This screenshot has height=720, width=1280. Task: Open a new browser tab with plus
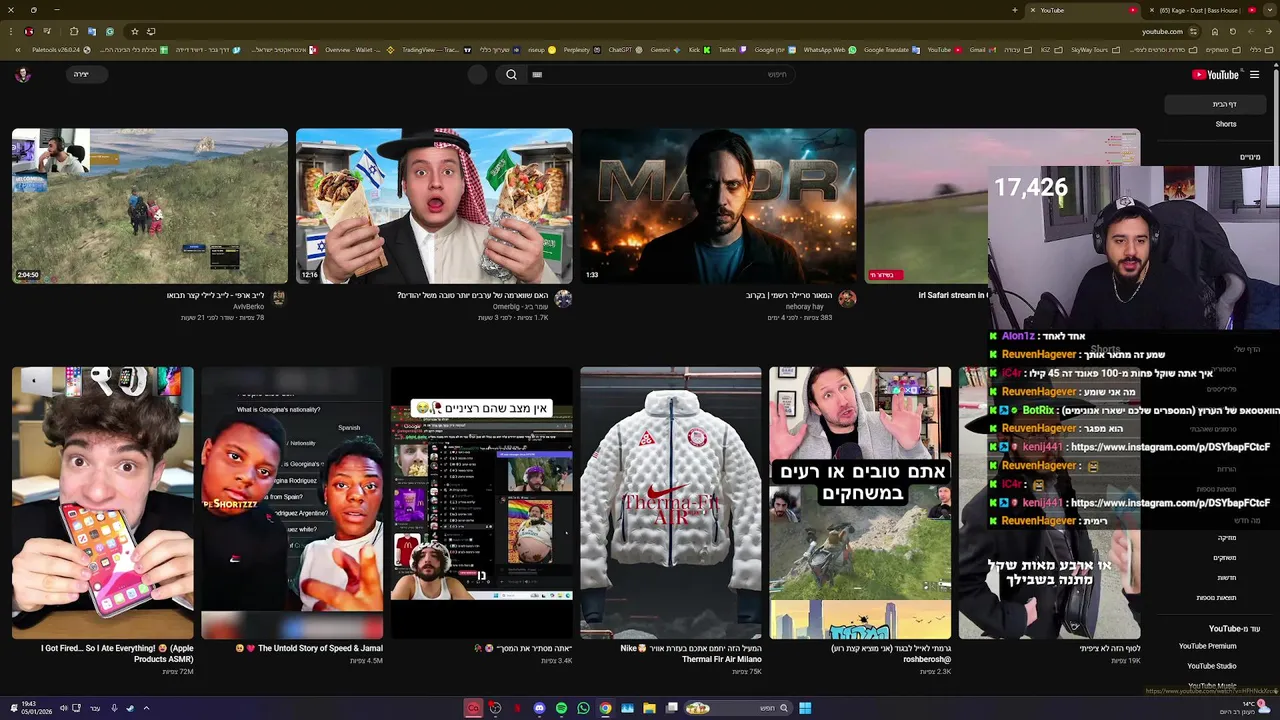1014,10
